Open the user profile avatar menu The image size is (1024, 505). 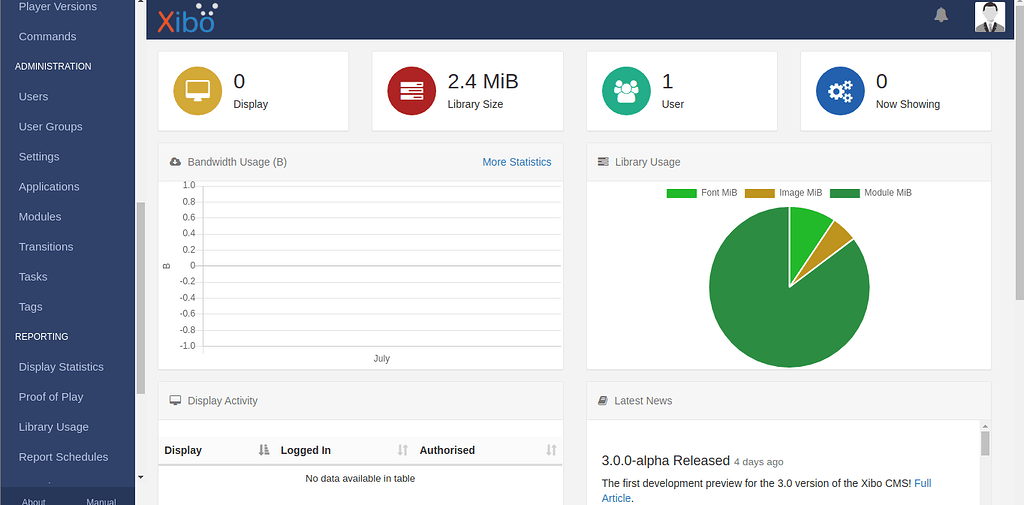(989, 16)
